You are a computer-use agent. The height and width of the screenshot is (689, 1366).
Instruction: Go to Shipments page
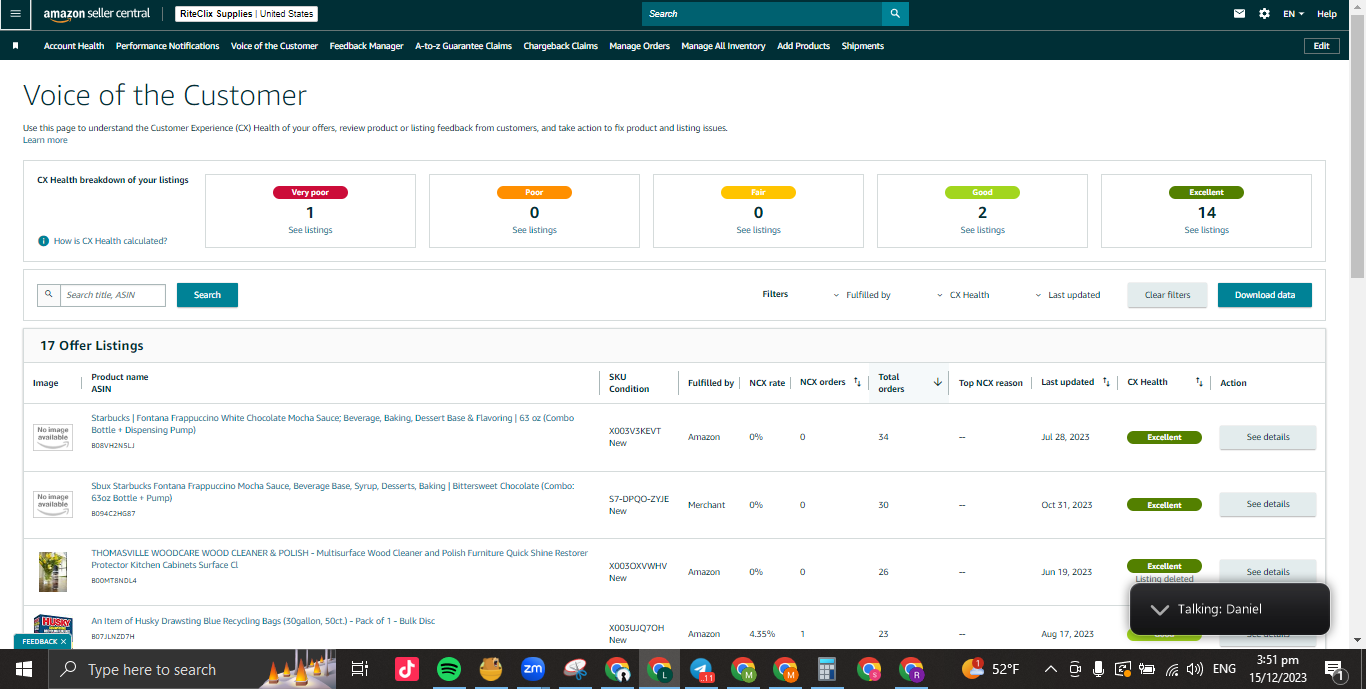pos(862,46)
